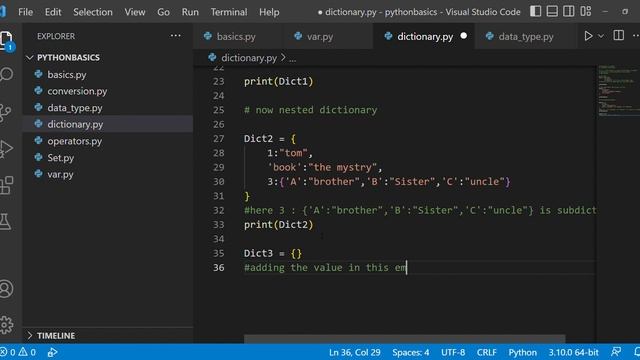Screen dimensions: 640x360
Task: Open the Go menu
Action: pyautogui.click(x=163, y=12)
